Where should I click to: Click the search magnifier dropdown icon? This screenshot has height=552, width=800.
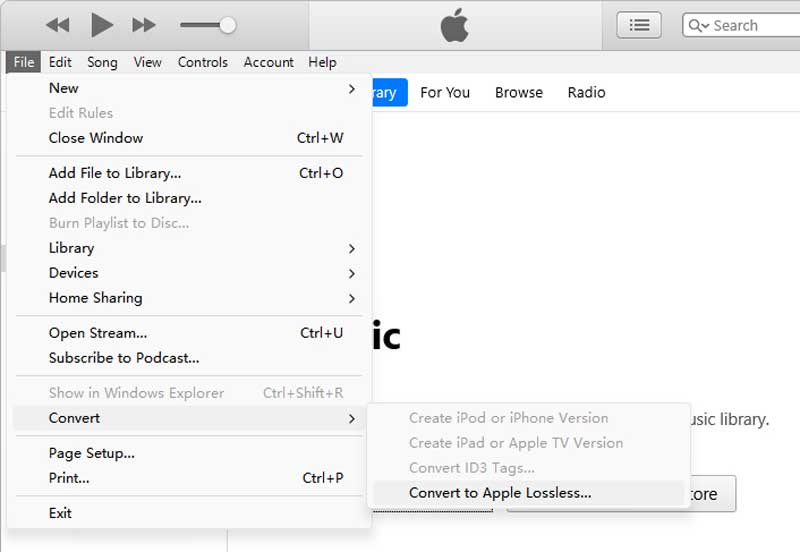coord(698,26)
